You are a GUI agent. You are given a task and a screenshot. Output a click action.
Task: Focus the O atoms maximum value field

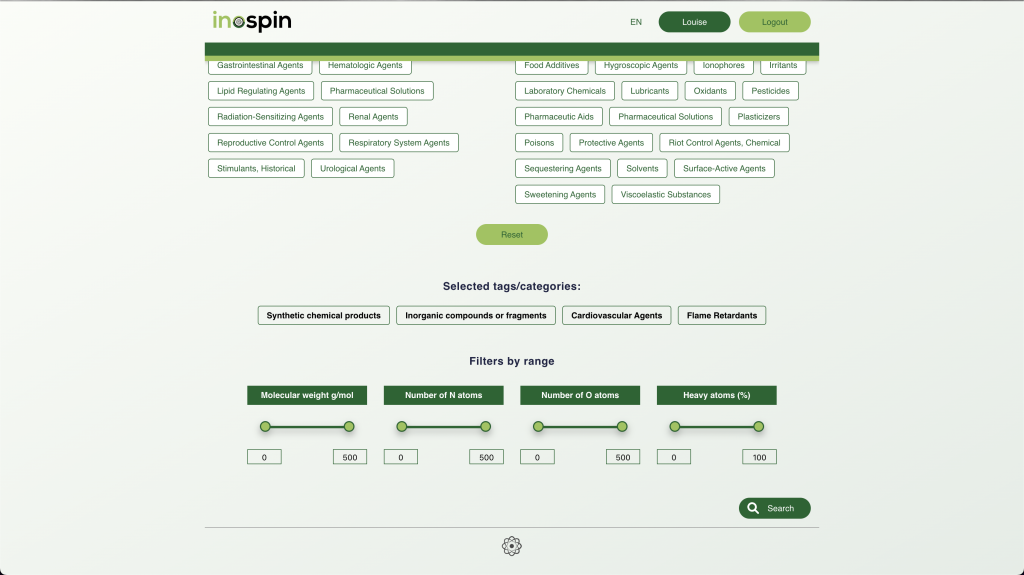pyautogui.click(x=623, y=457)
